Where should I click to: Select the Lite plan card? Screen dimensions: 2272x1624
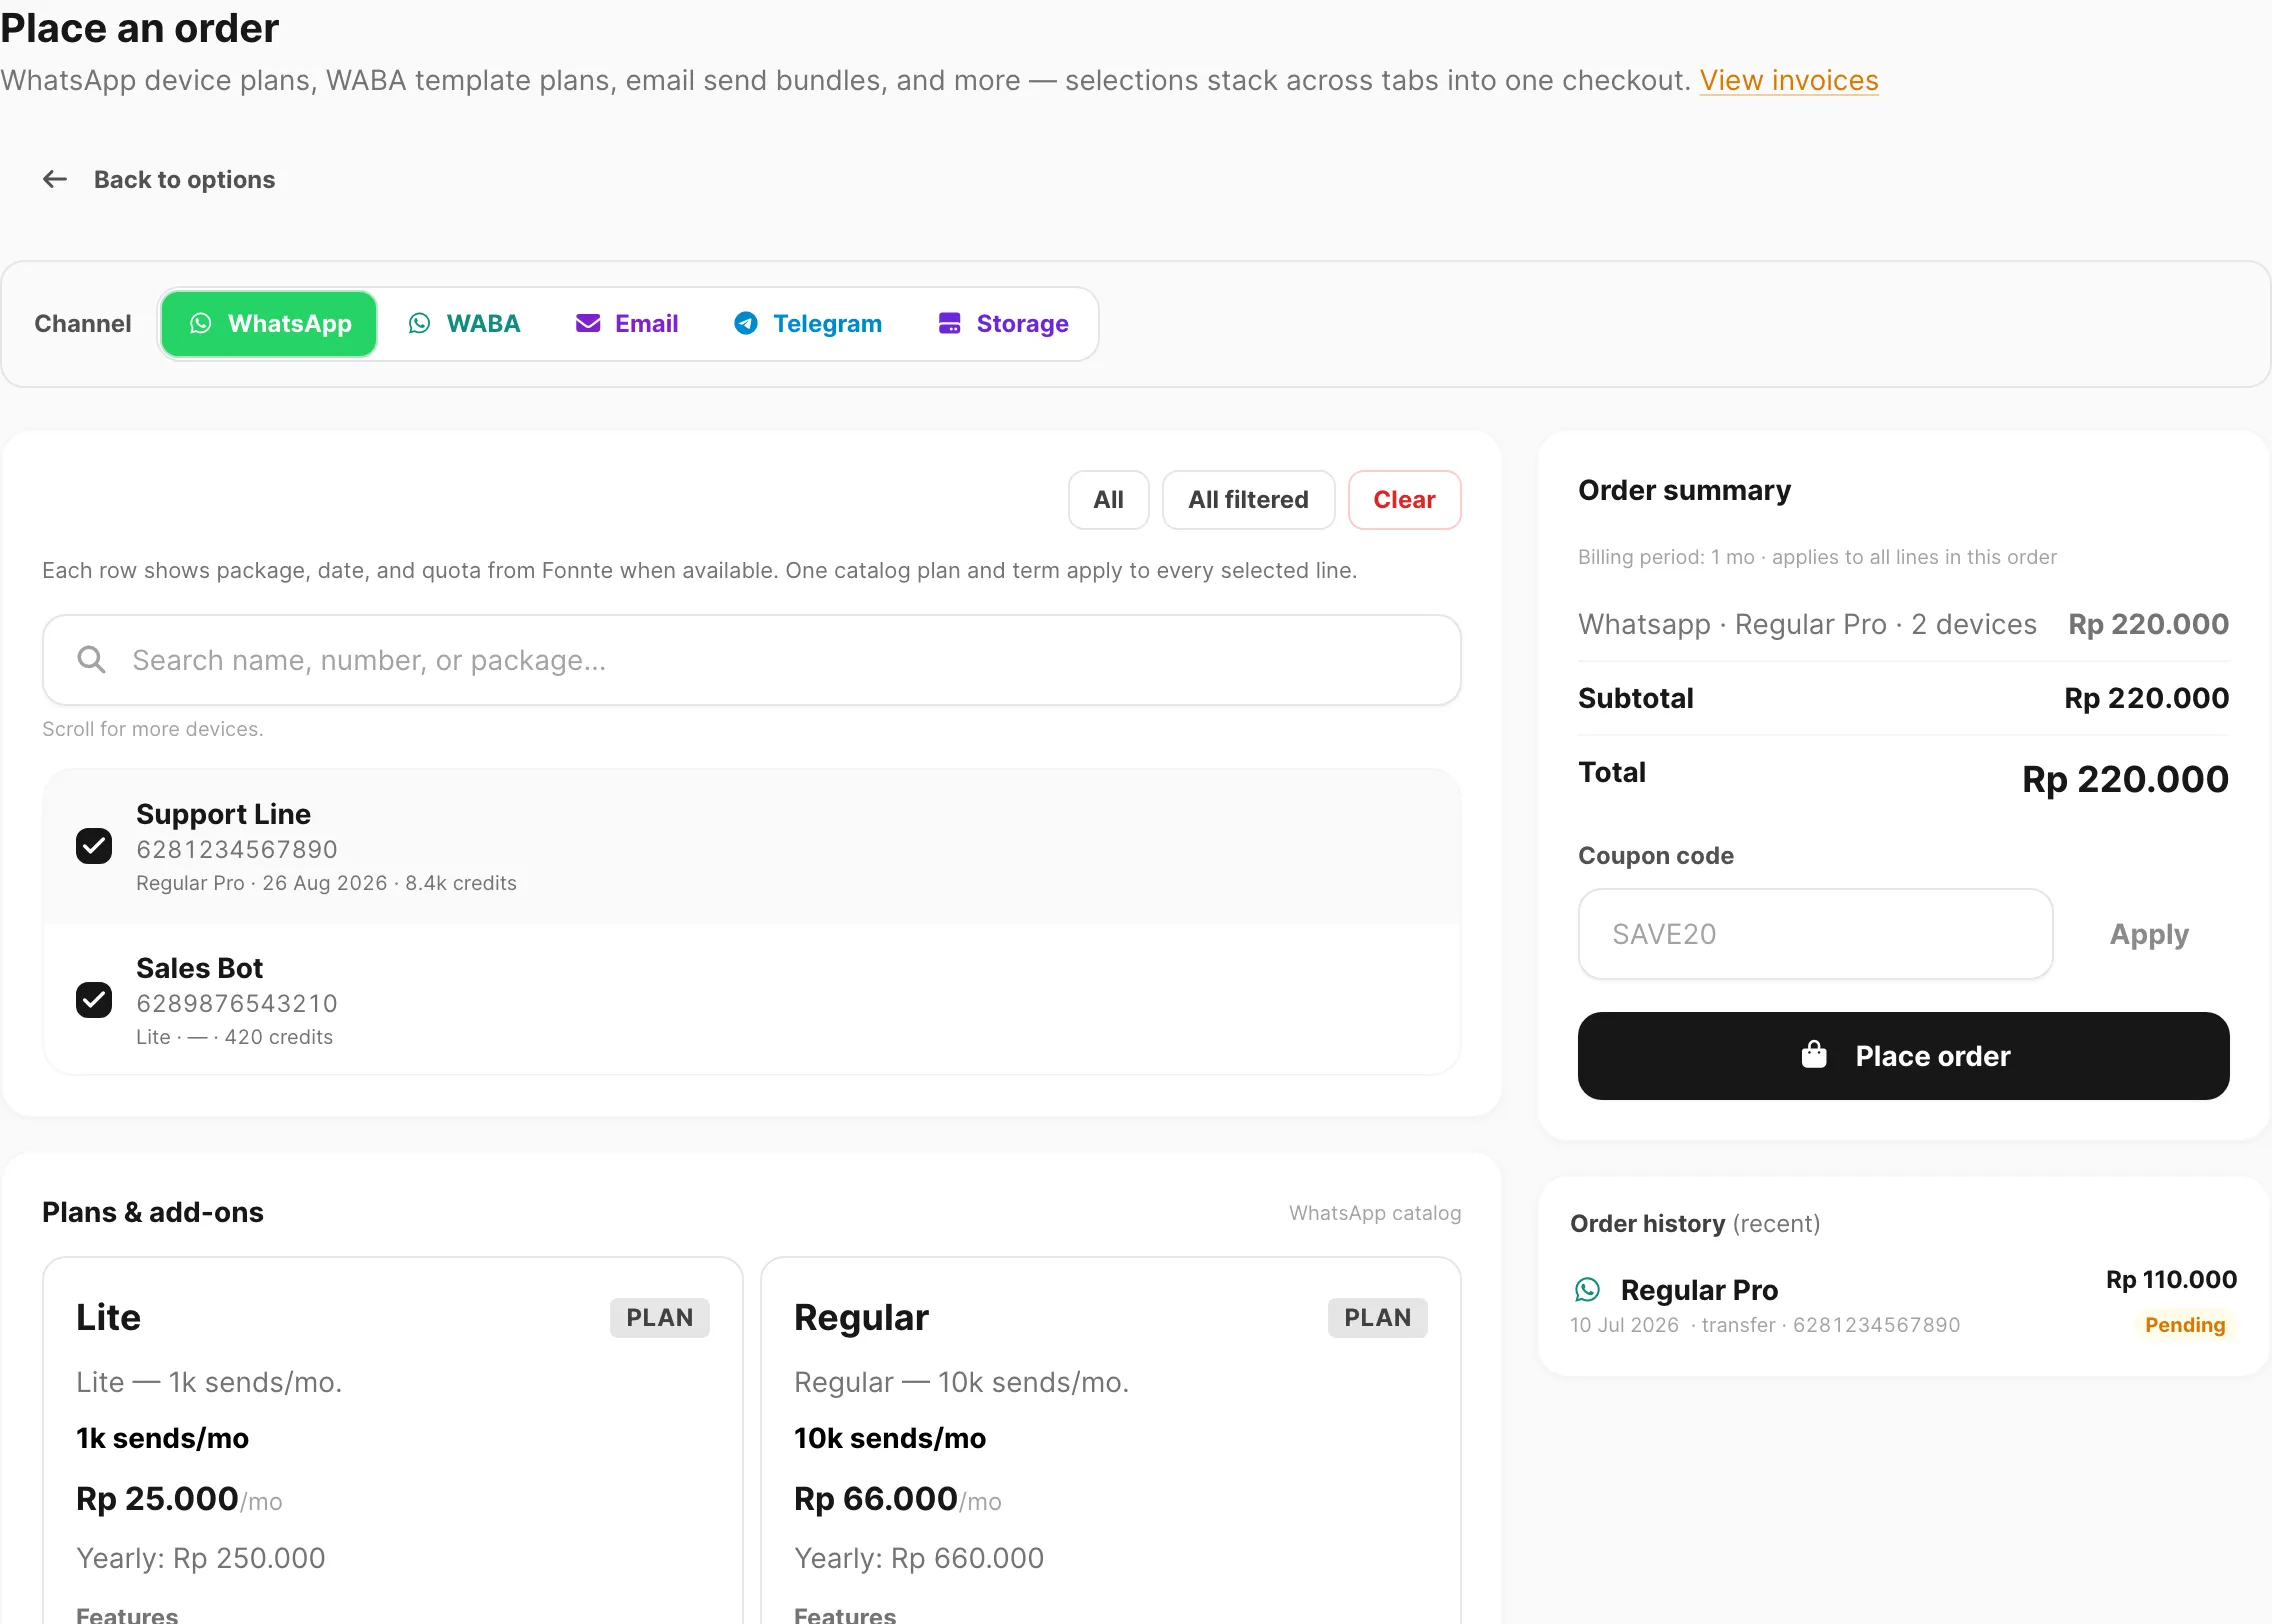[x=392, y=1440]
